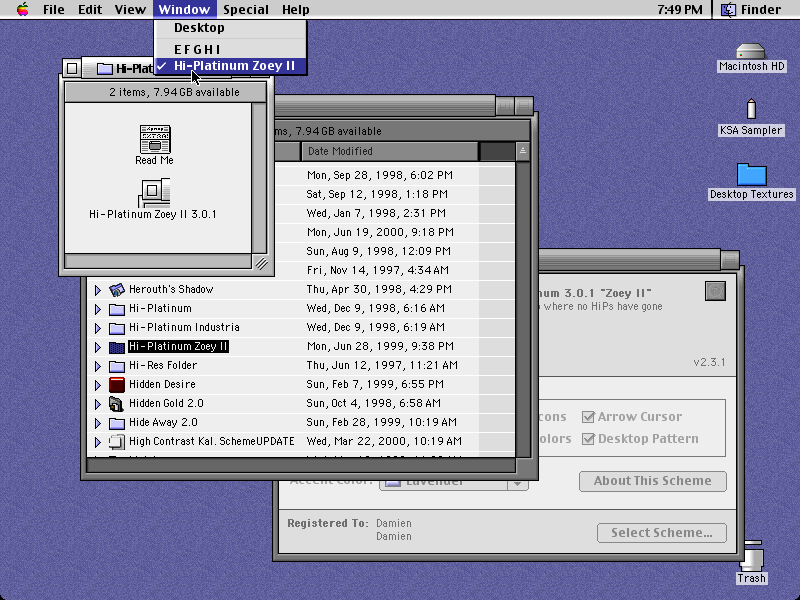Sort by the Date Modified column header
Image resolution: width=800 pixels, height=600 pixels.
[x=390, y=152]
